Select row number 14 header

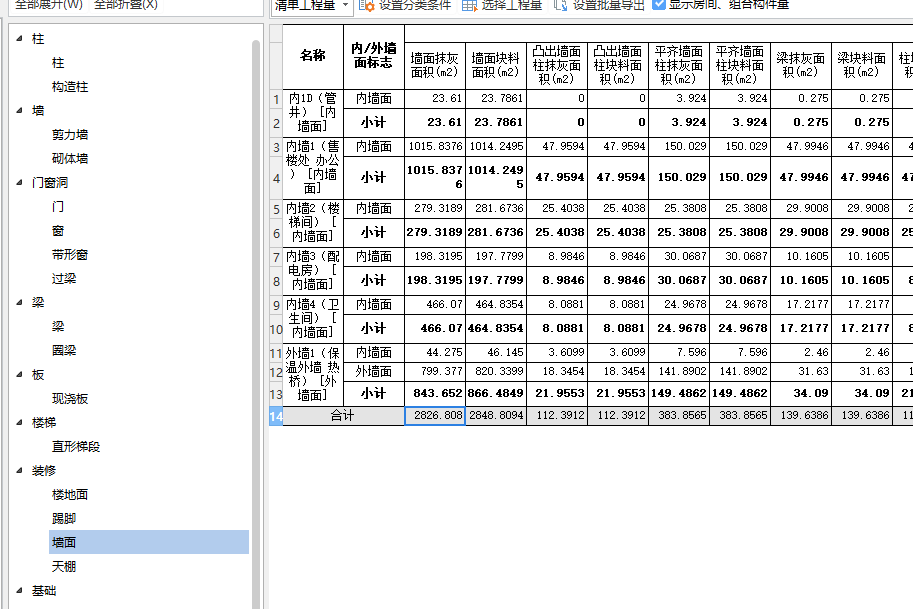click(x=276, y=416)
